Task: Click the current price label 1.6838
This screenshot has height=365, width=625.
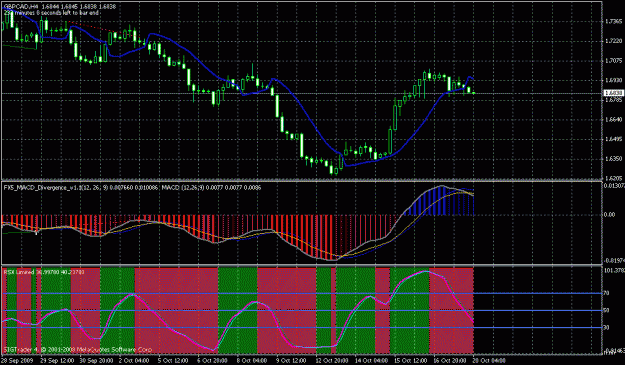Action: click(614, 93)
